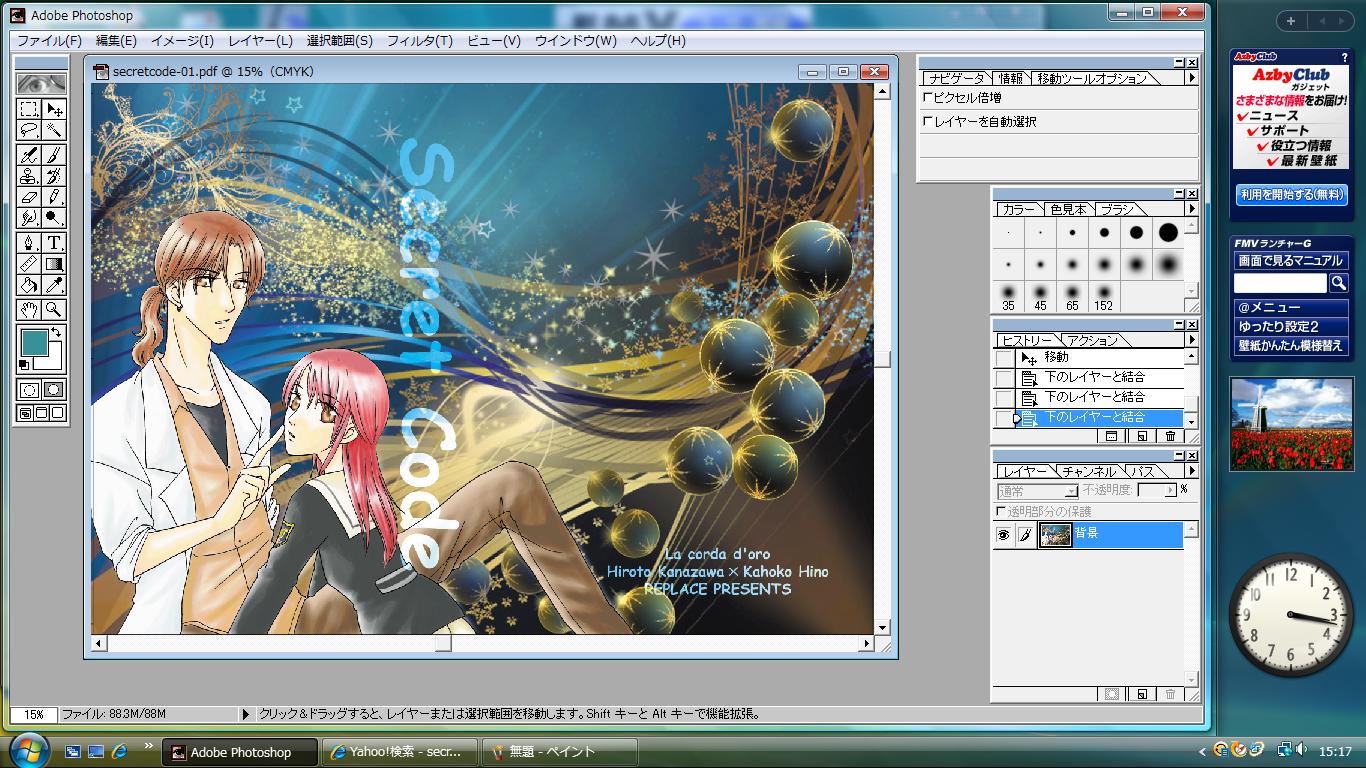Open the Layers palette flyout menu arrow
1366x768 pixels.
[x=1191, y=471]
